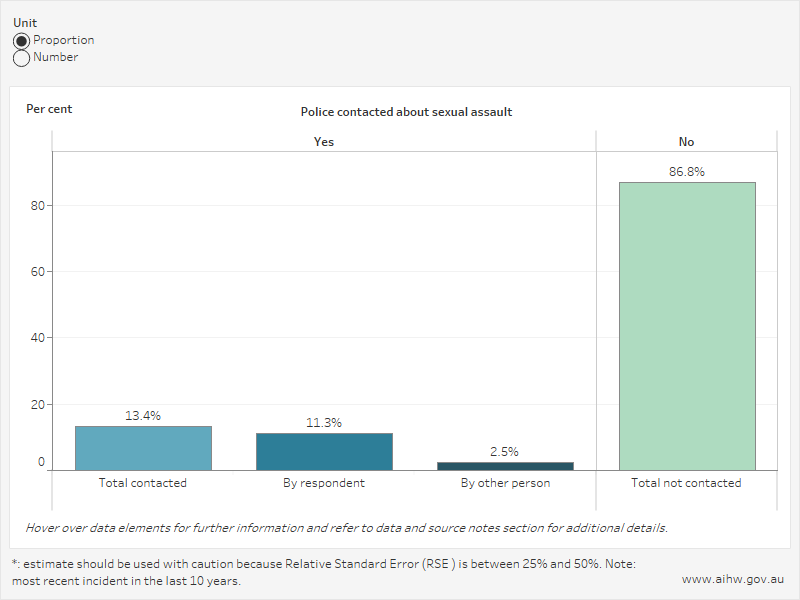This screenshot has width=800, height=600.
Task: Click the Total contacted axis label
Action: (x=143, y=483)
